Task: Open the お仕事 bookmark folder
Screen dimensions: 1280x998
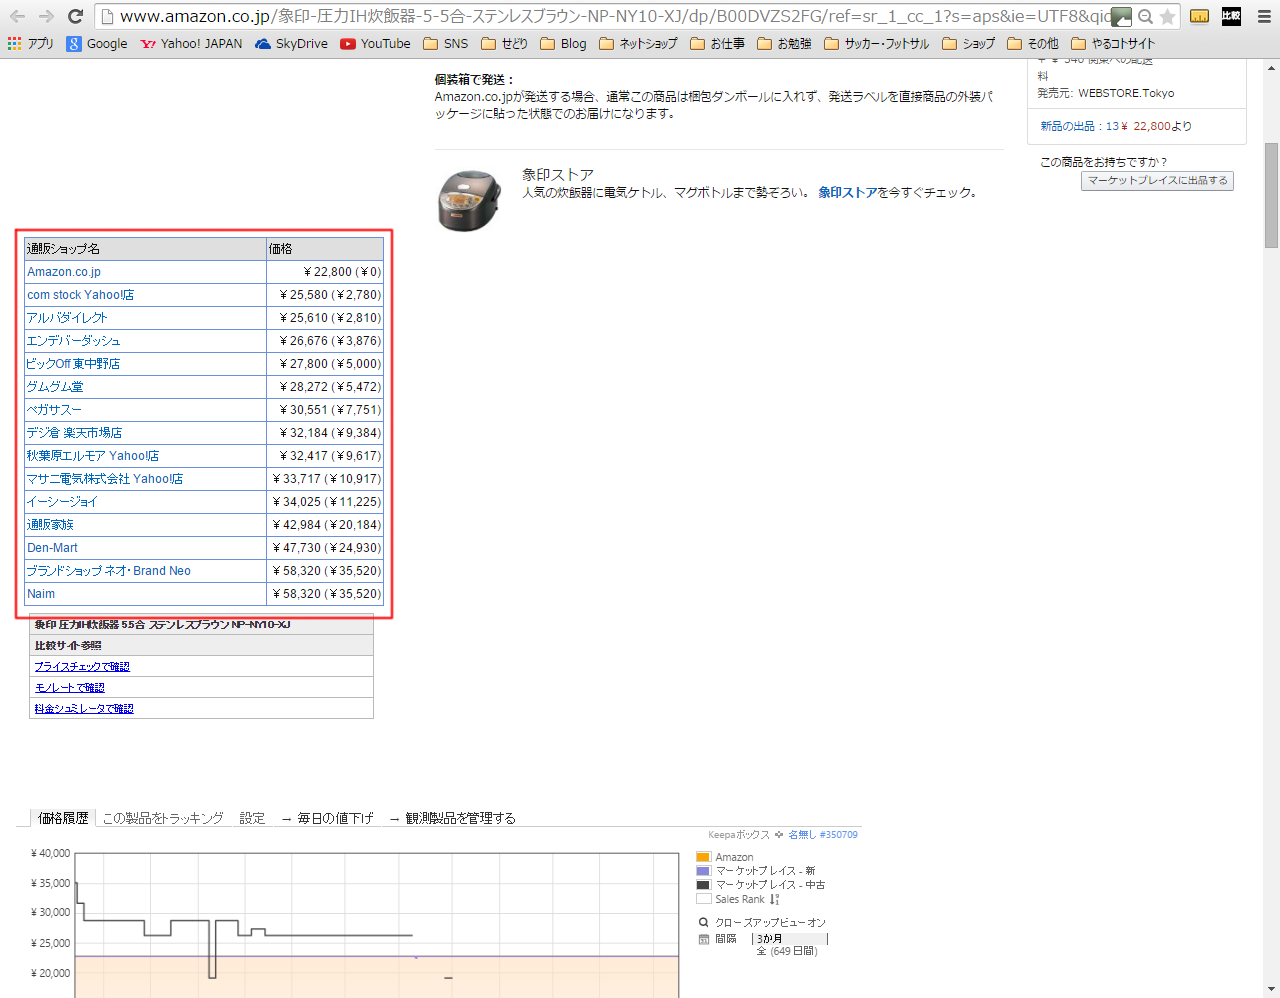Action: 717,44
